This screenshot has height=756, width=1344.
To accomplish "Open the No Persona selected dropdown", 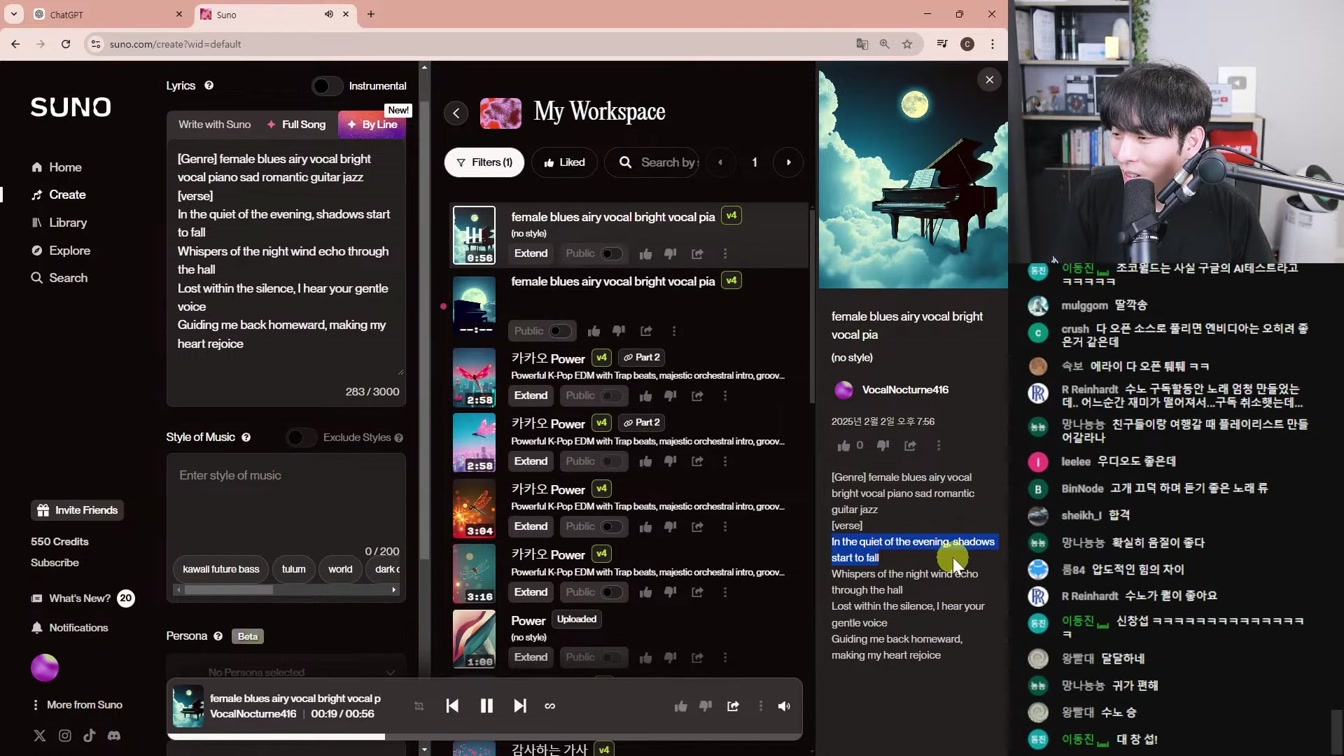I will 286,672.
